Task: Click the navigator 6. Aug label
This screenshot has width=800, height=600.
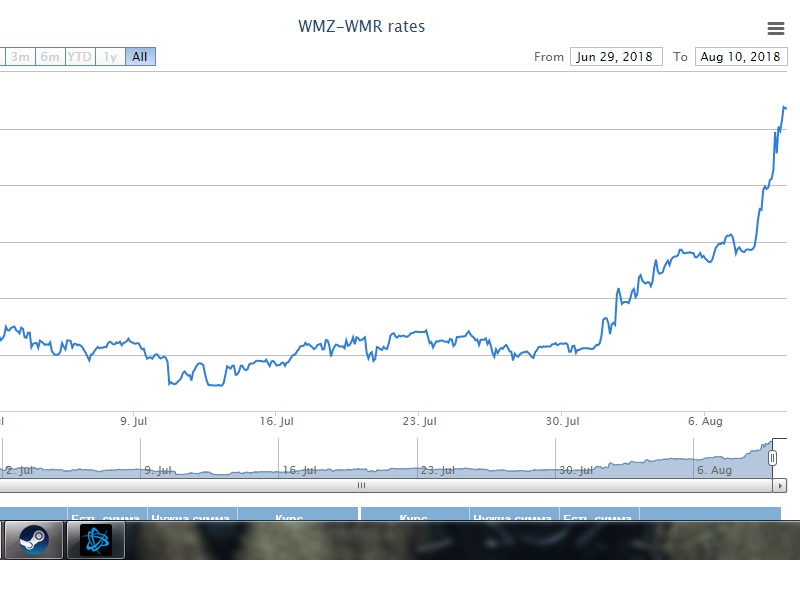Action: 714,470
